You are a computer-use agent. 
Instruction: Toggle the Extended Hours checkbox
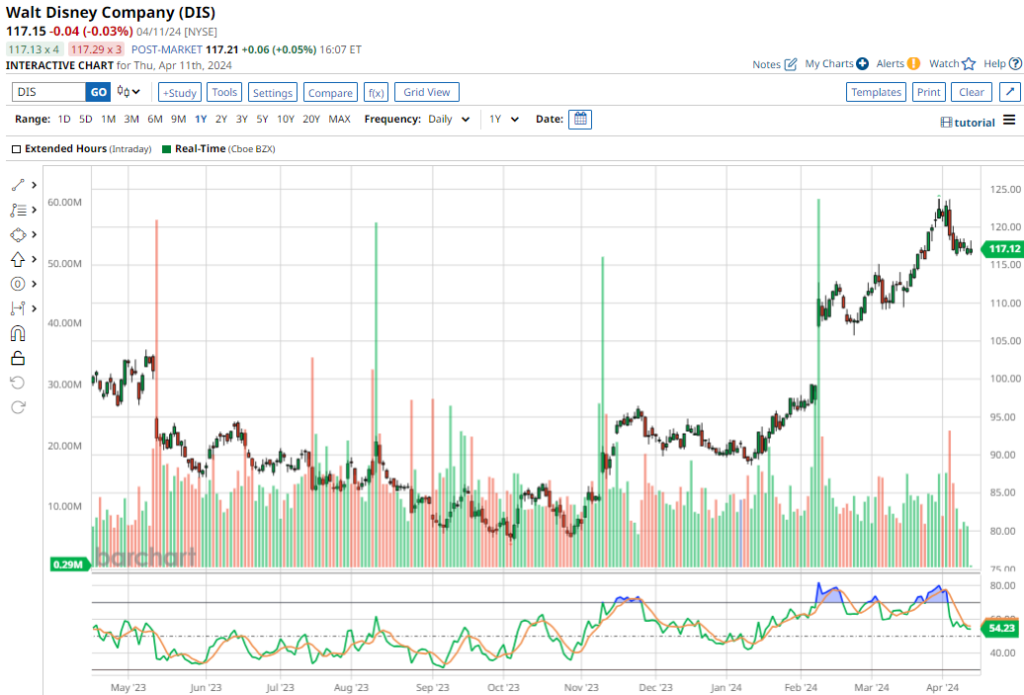tap(16, 149)
